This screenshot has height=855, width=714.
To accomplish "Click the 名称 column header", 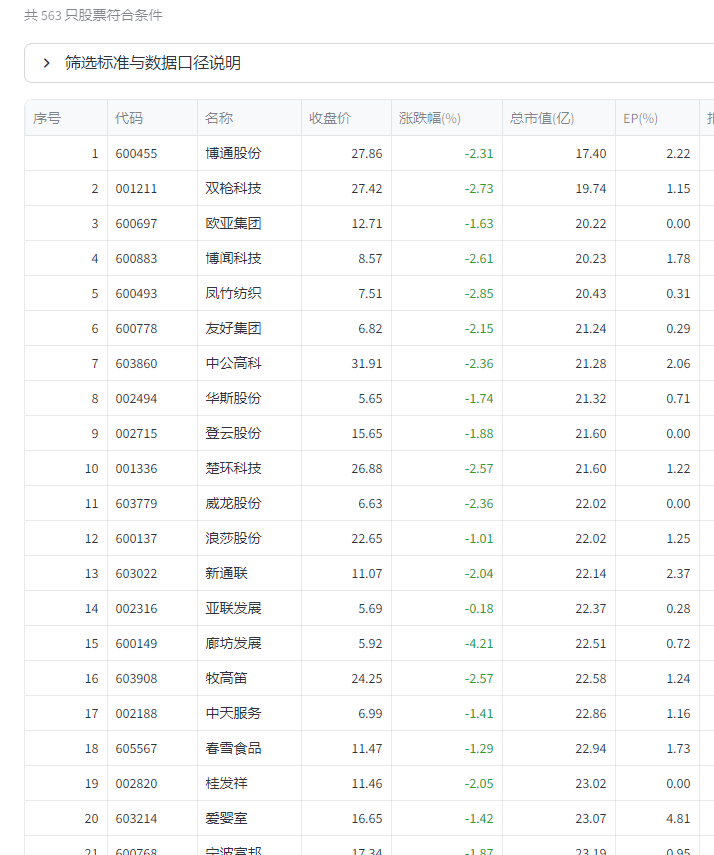I will click(x=219, y=118).
